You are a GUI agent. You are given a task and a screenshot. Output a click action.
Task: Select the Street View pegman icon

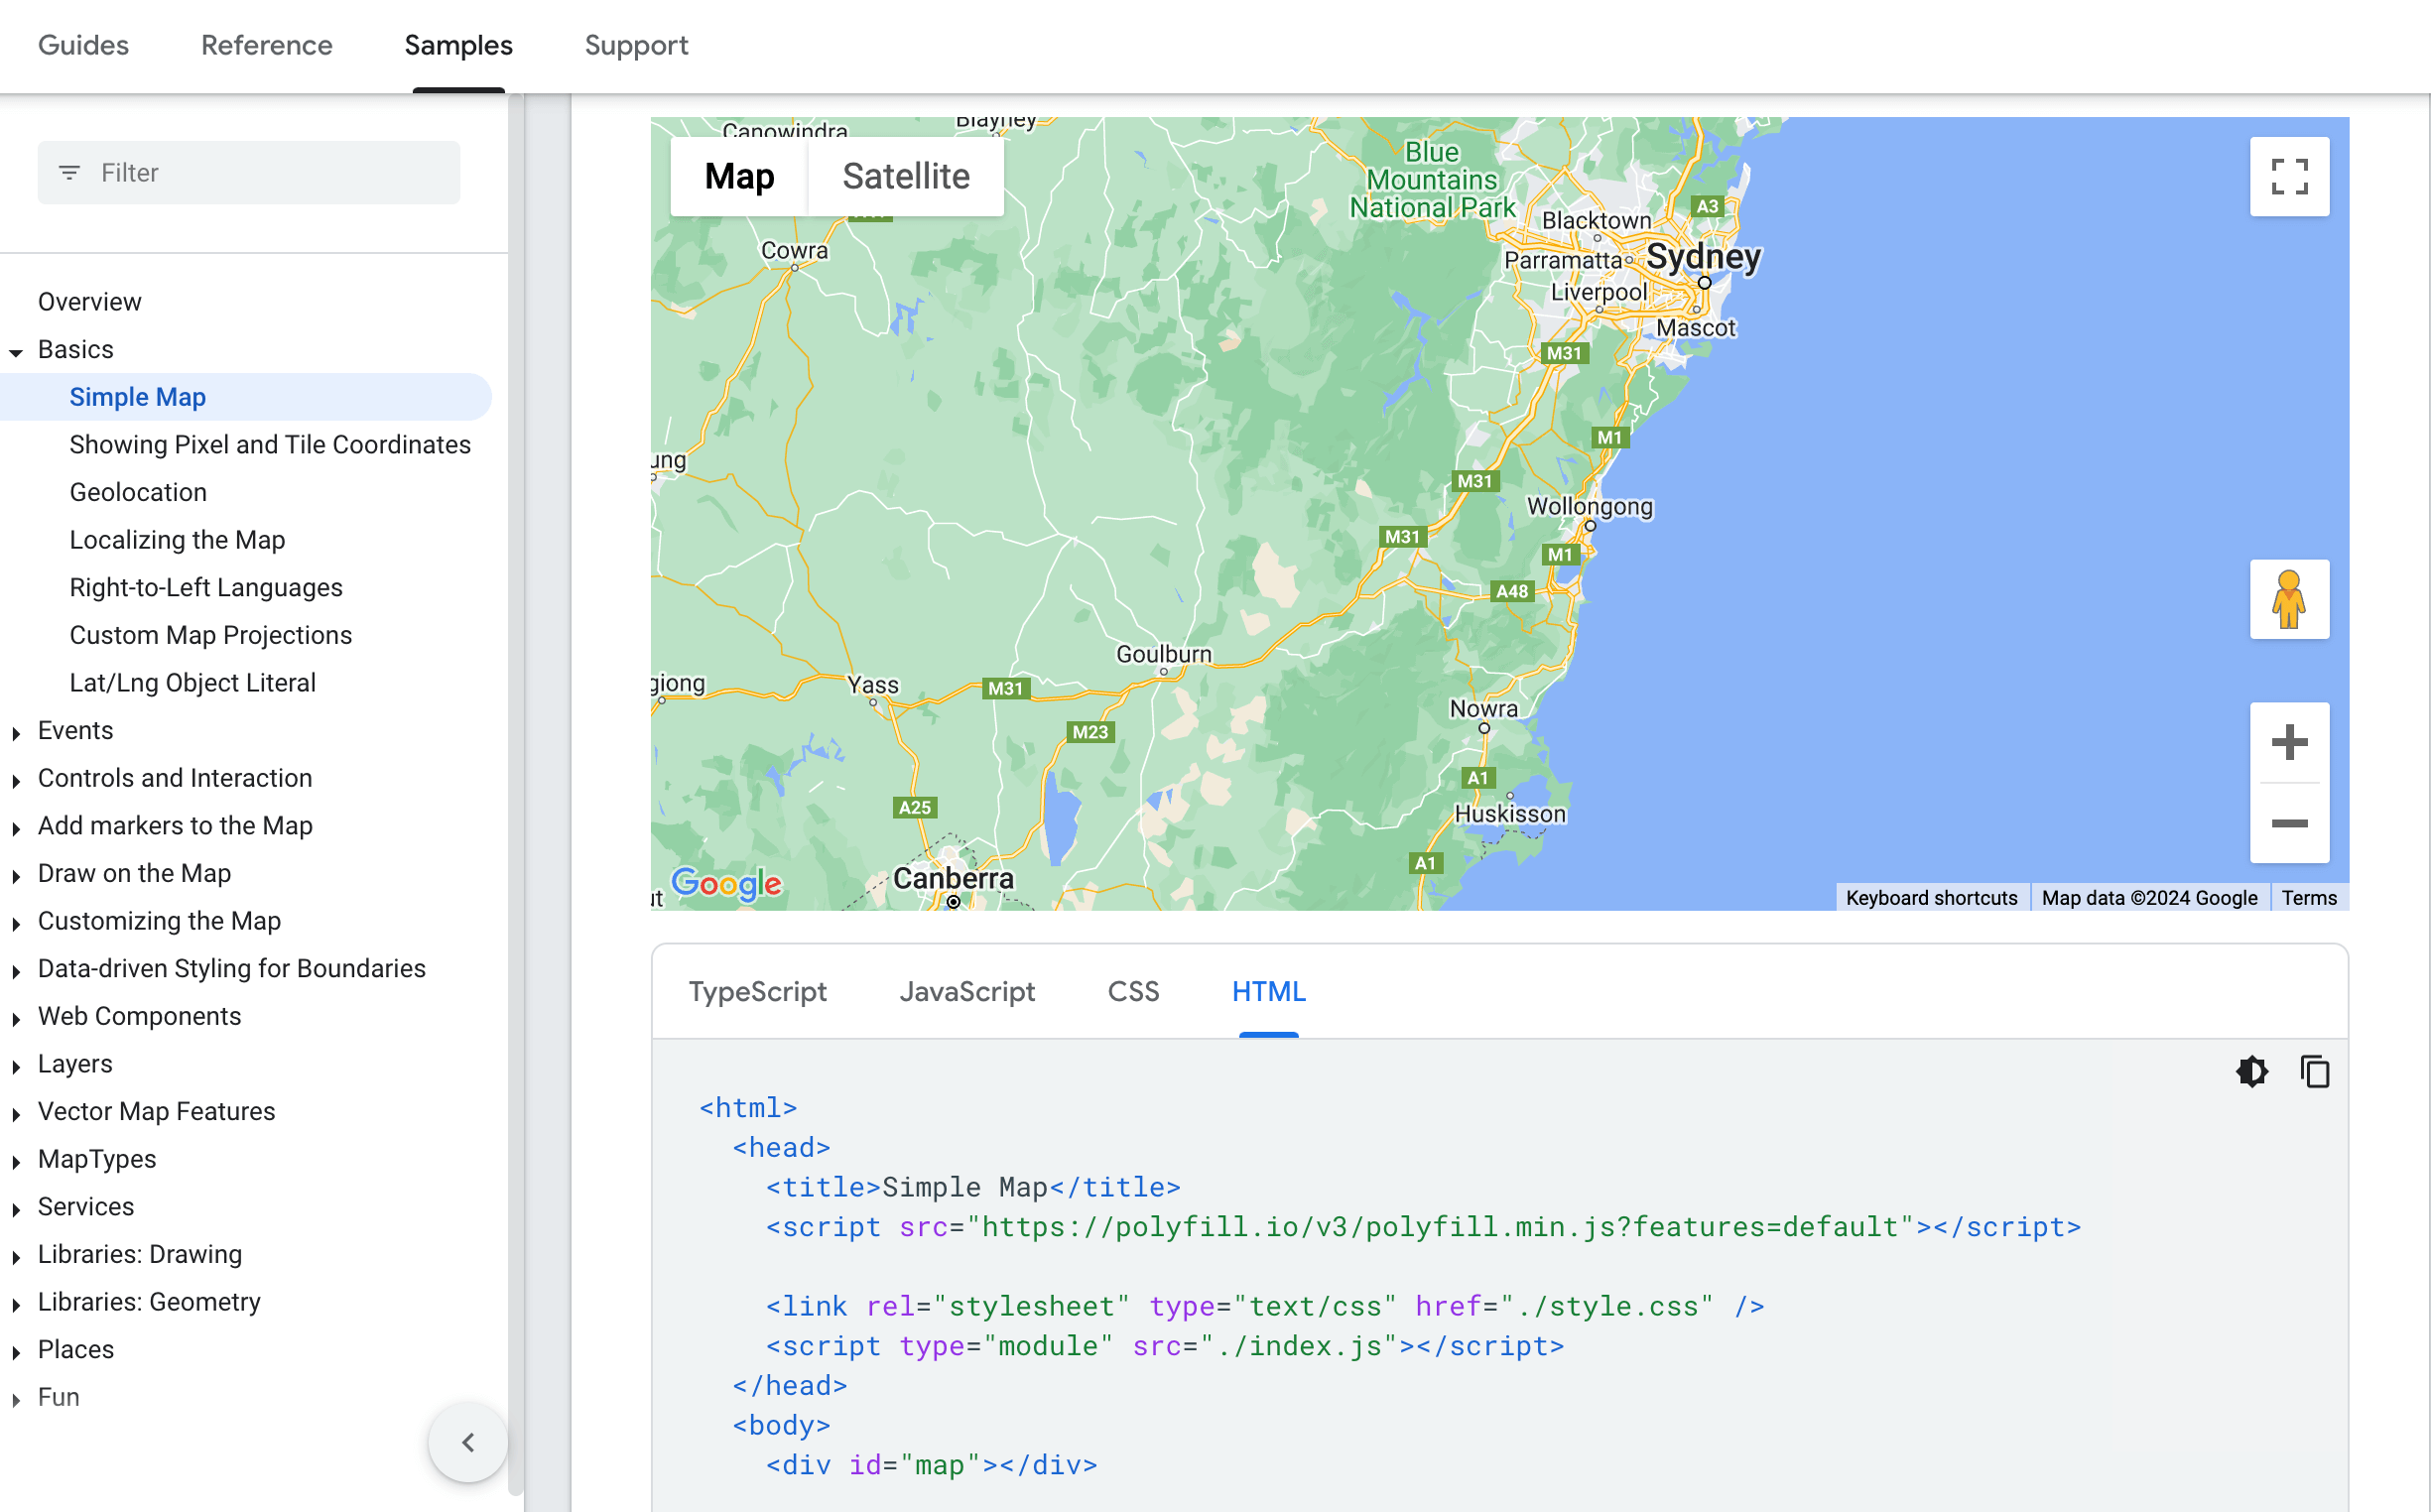2288,599
